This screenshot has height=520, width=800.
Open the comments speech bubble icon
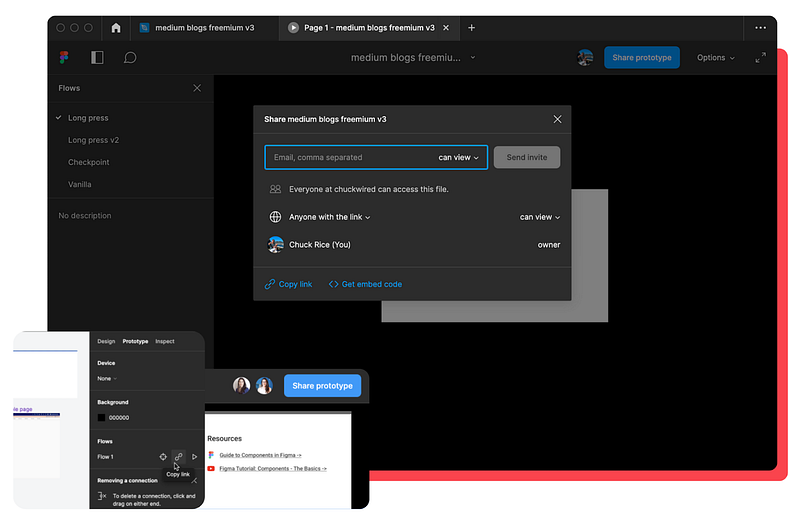pos(130,58)
